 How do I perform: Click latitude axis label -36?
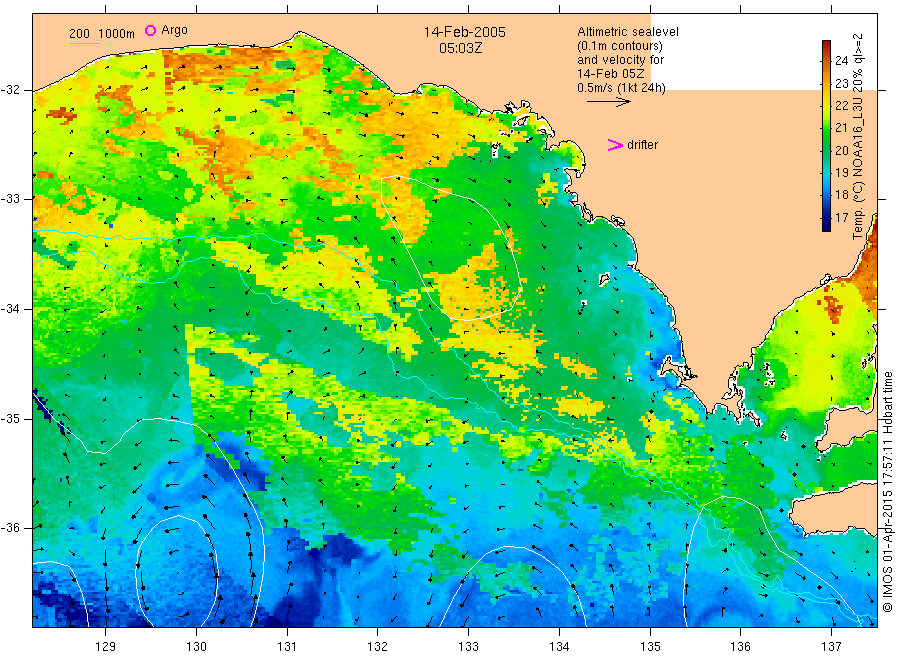pyautogui.click(x=10, y=527)
